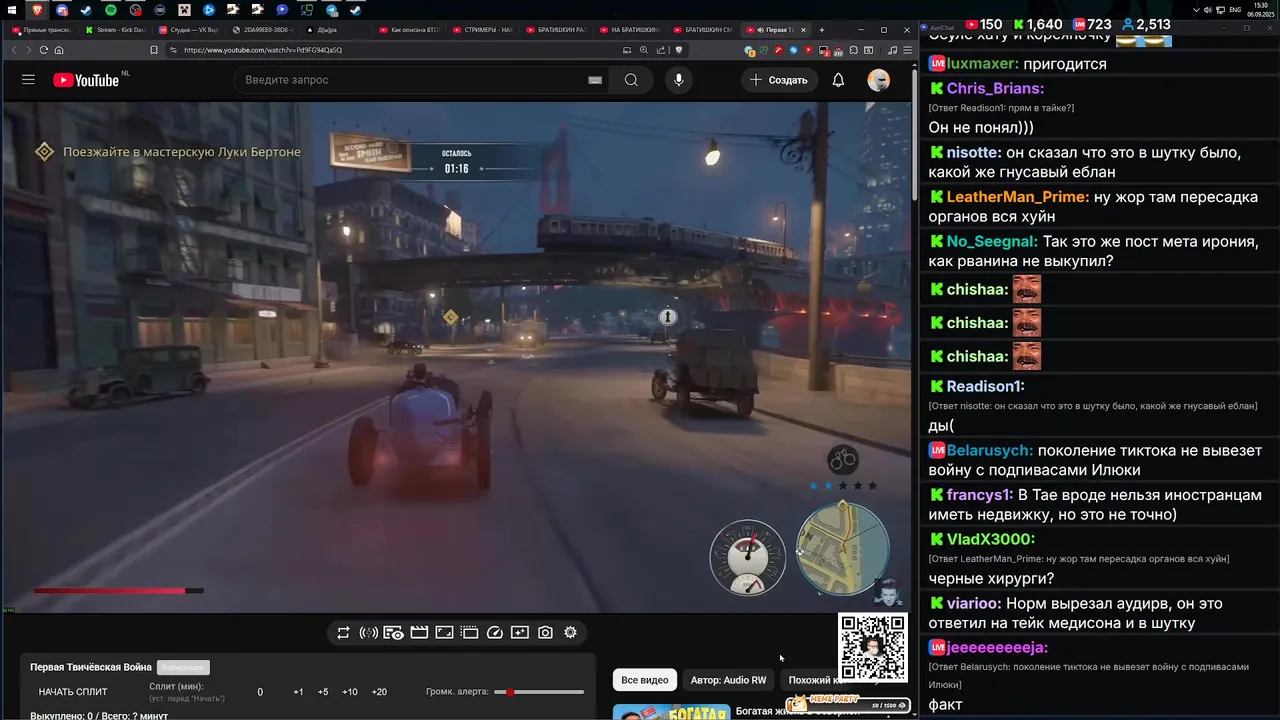Open the Windows Start button
The width and height of the screenshot is (1280, 720).
point(12,10)
